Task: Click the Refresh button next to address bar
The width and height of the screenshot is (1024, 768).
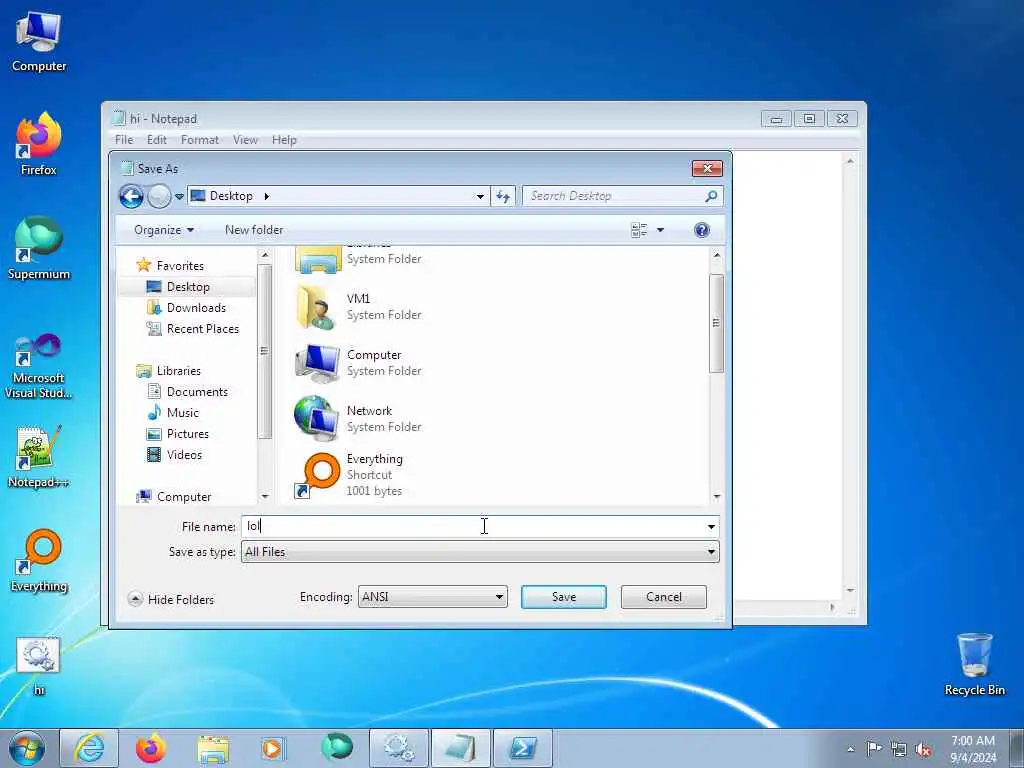Action: point(503,196)
